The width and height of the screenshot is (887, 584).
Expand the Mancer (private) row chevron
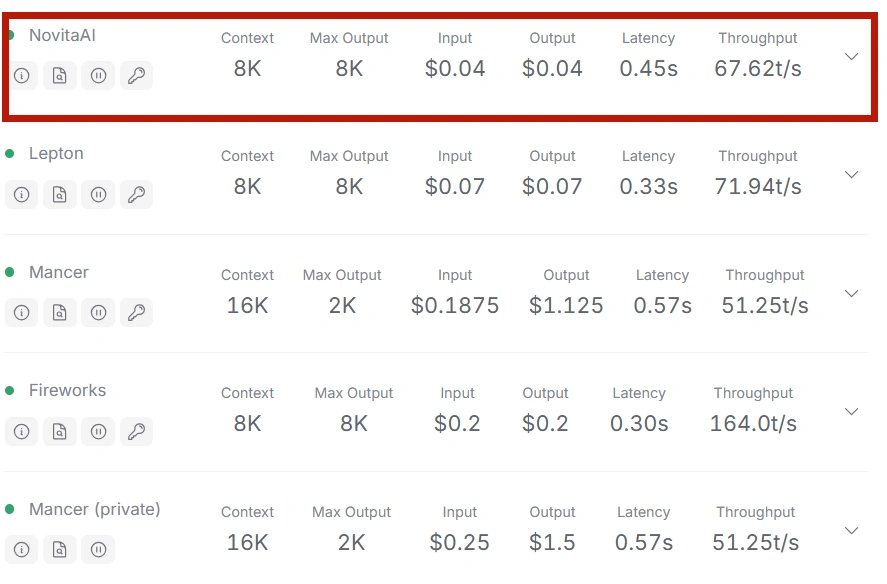(x=851, y=530)
